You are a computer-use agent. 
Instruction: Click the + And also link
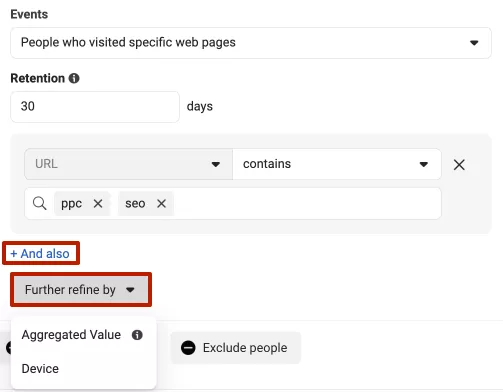40,254
